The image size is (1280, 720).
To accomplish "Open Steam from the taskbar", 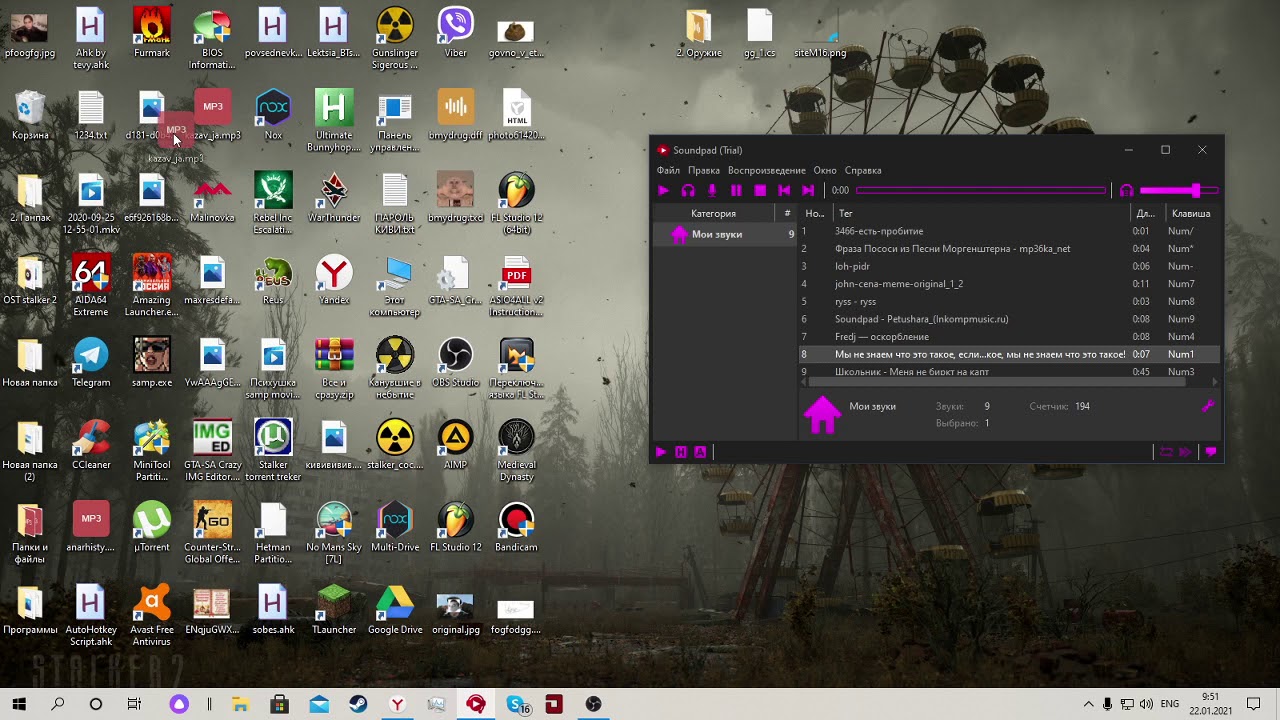I will pos(357,704).
